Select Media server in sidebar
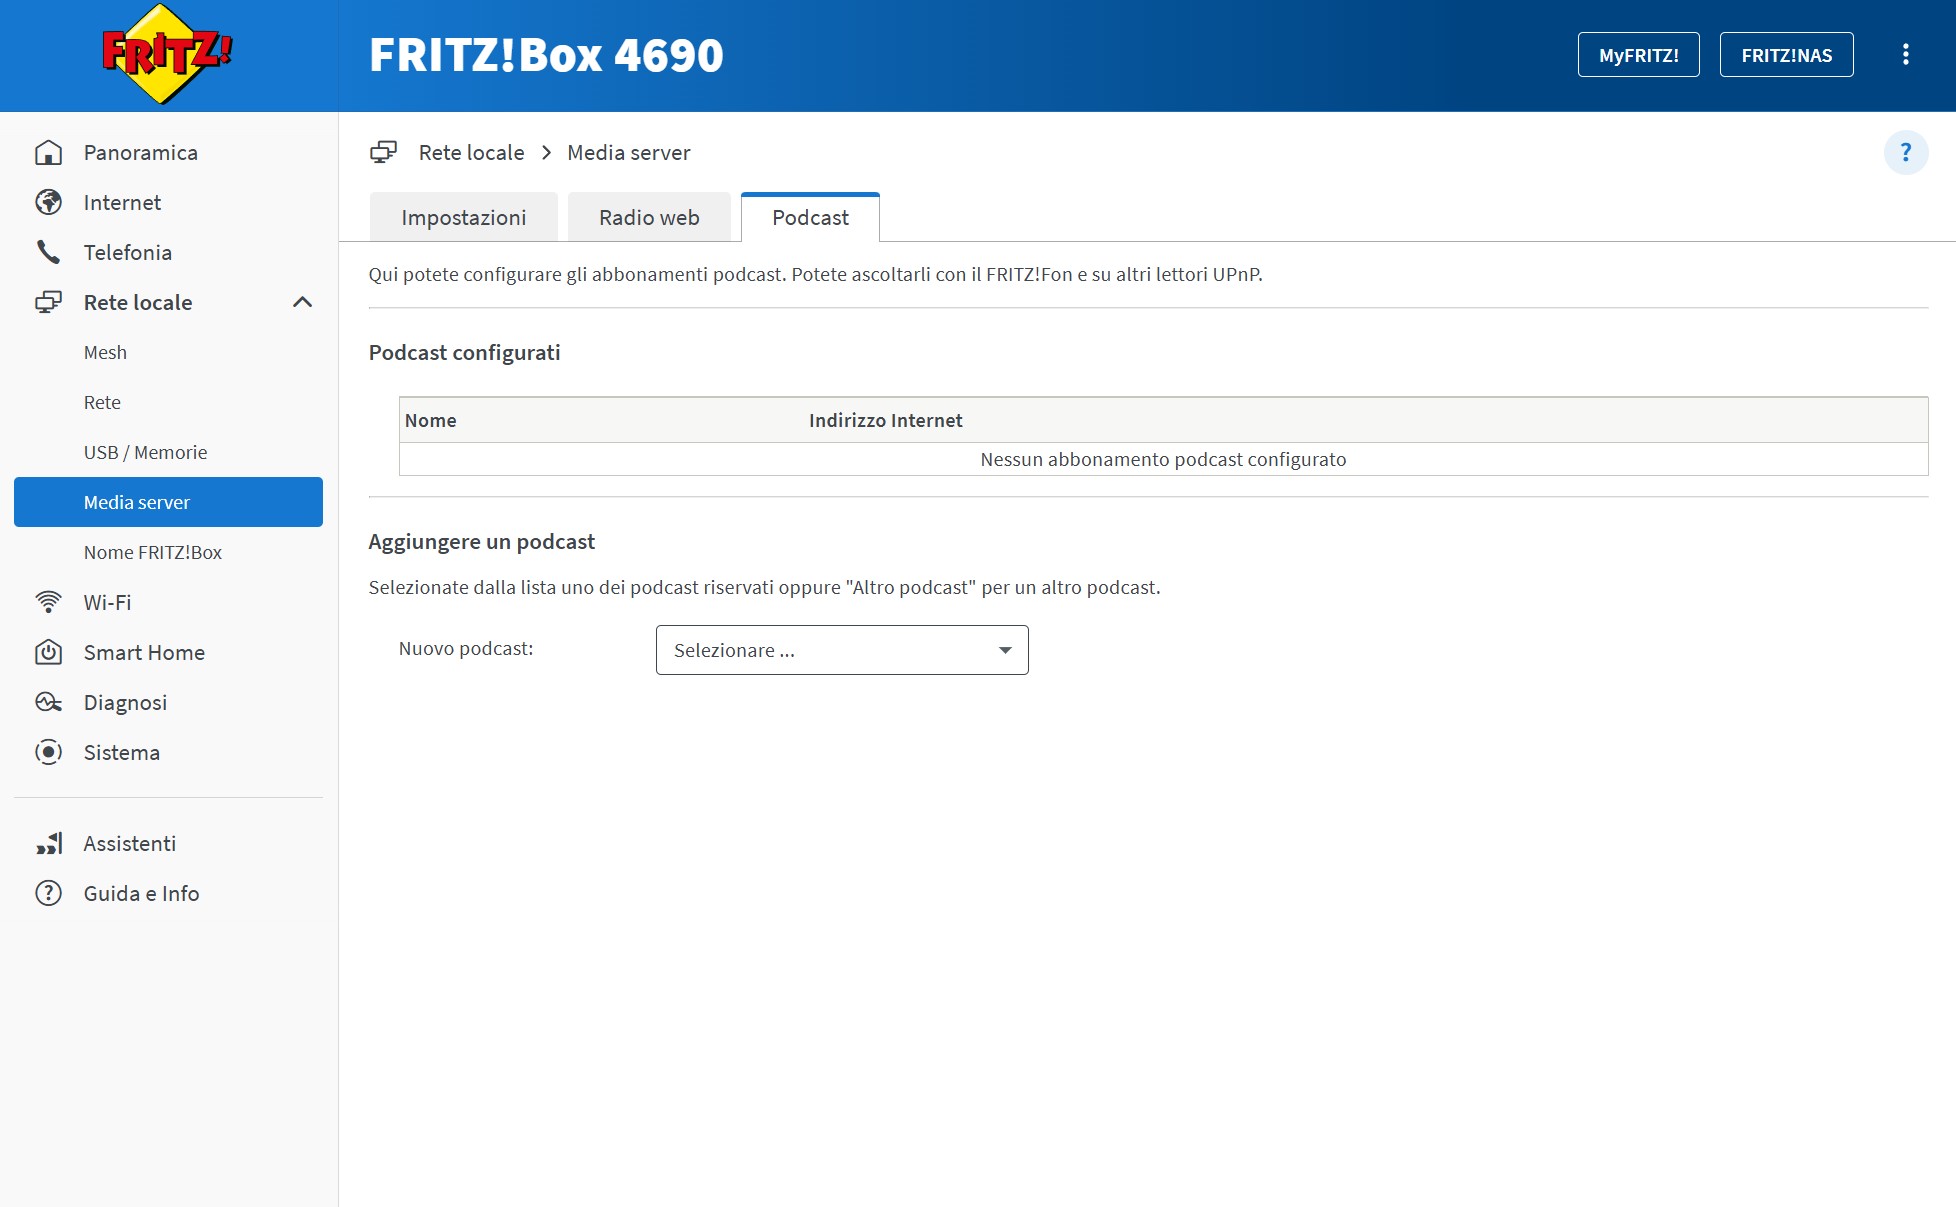This screenshot has width=1956, height=1207. (168, 502)
